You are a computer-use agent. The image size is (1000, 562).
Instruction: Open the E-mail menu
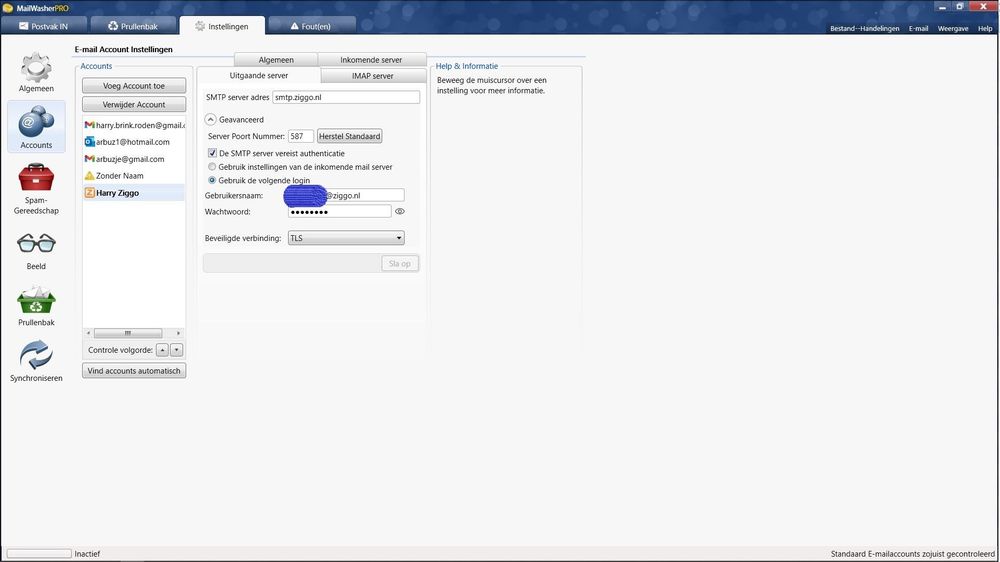click(x=918, y=29)
